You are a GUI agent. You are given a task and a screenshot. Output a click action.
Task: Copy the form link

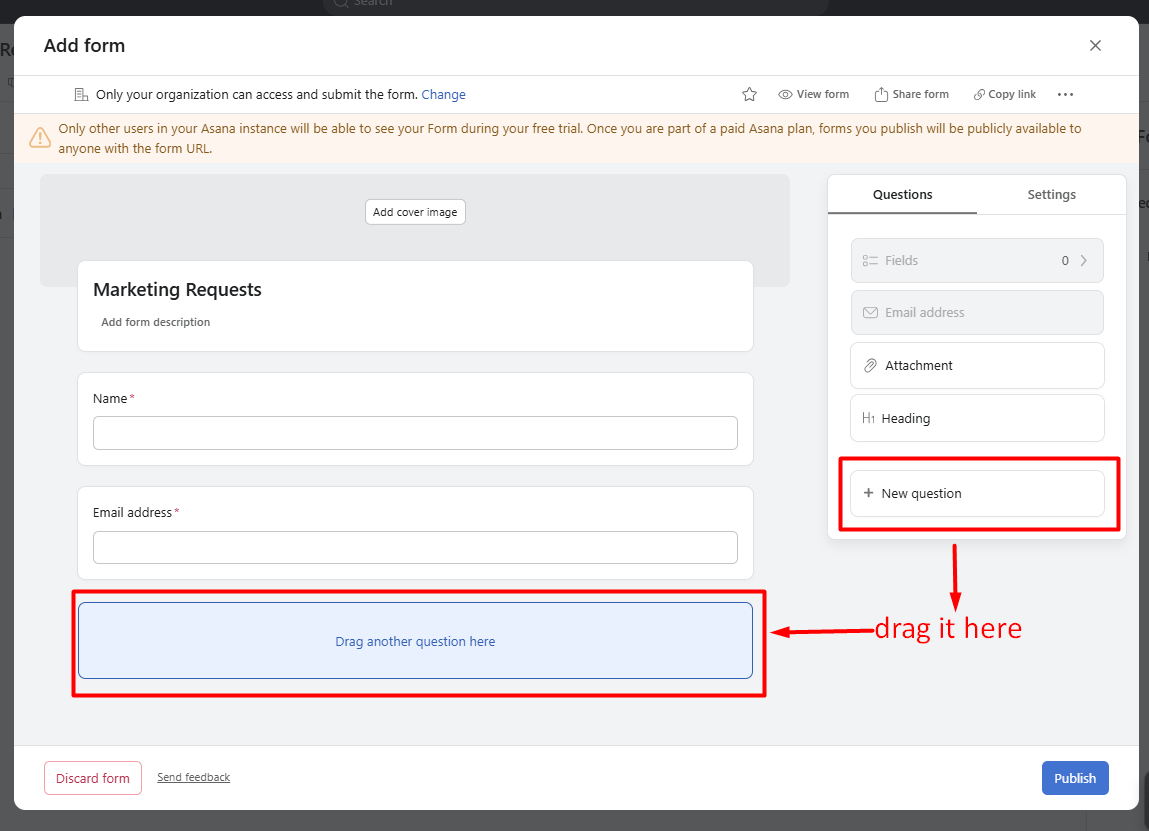point(1004,94)
